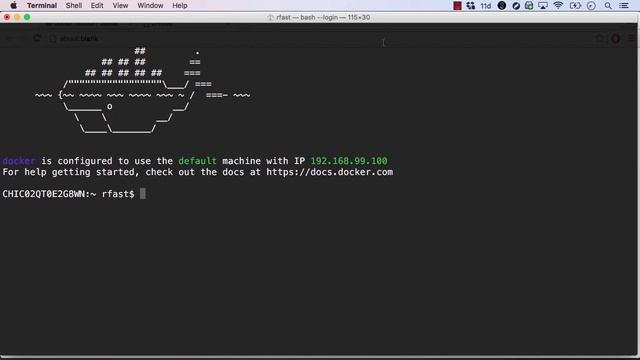Open the Time Machine clock icon
Screen dimensions: 640x360
[x=591, y=6]
